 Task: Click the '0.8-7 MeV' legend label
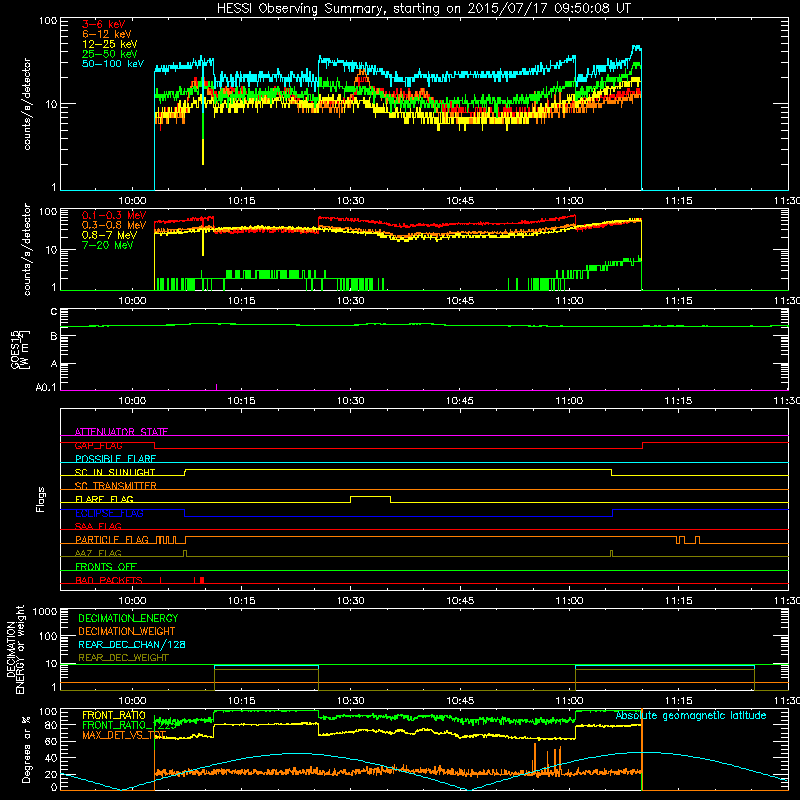(x=109, y=235)
